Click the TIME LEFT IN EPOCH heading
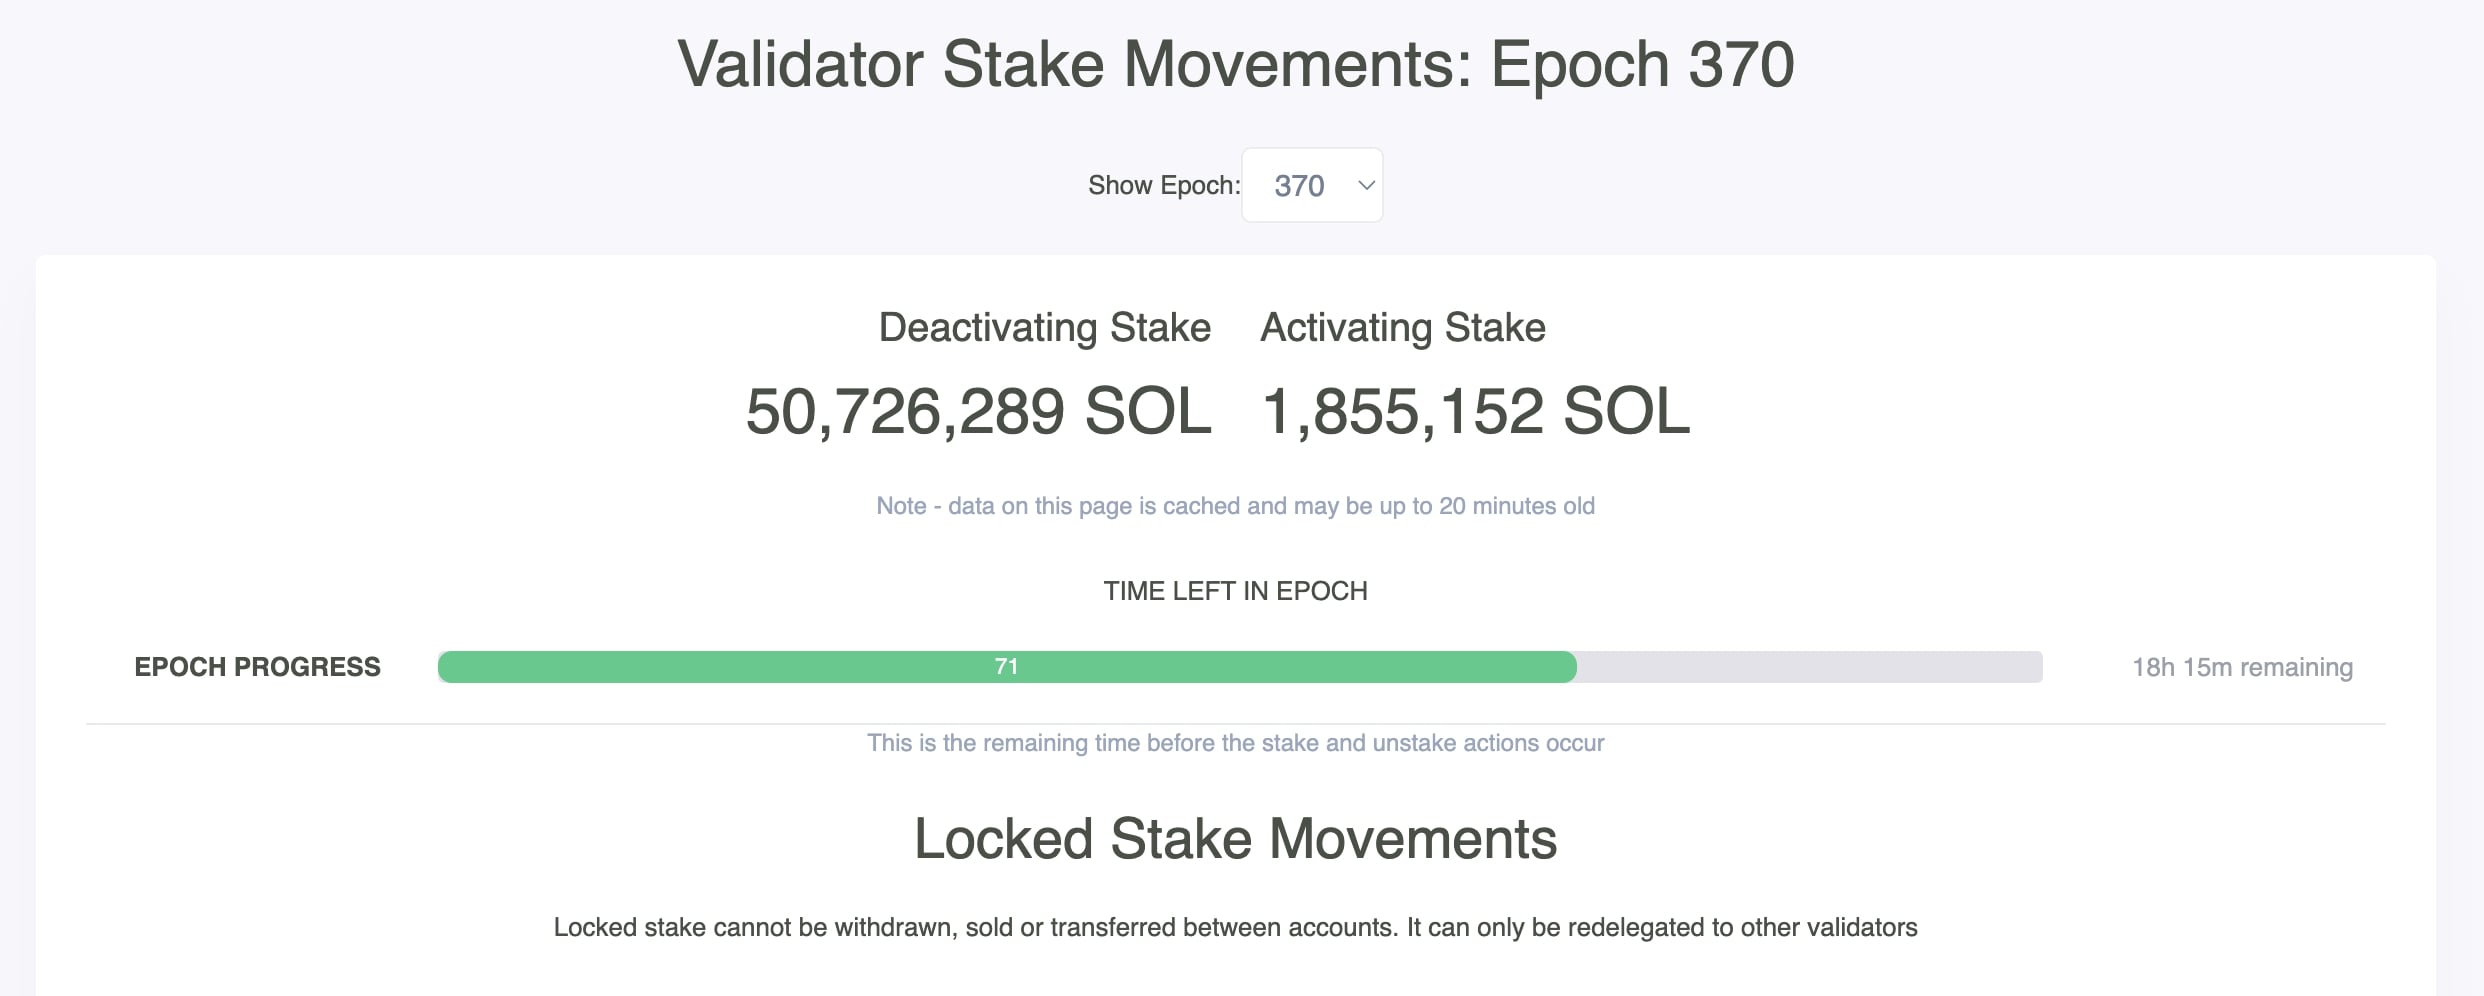The height and width of the screenshot is (996, 2484). [1235, 591]
